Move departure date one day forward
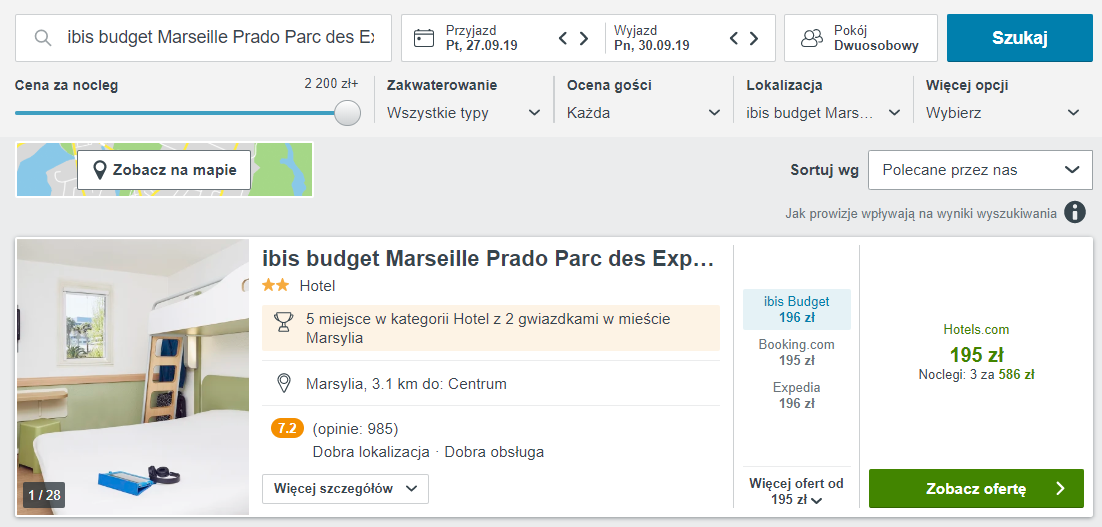 point(756,39)
